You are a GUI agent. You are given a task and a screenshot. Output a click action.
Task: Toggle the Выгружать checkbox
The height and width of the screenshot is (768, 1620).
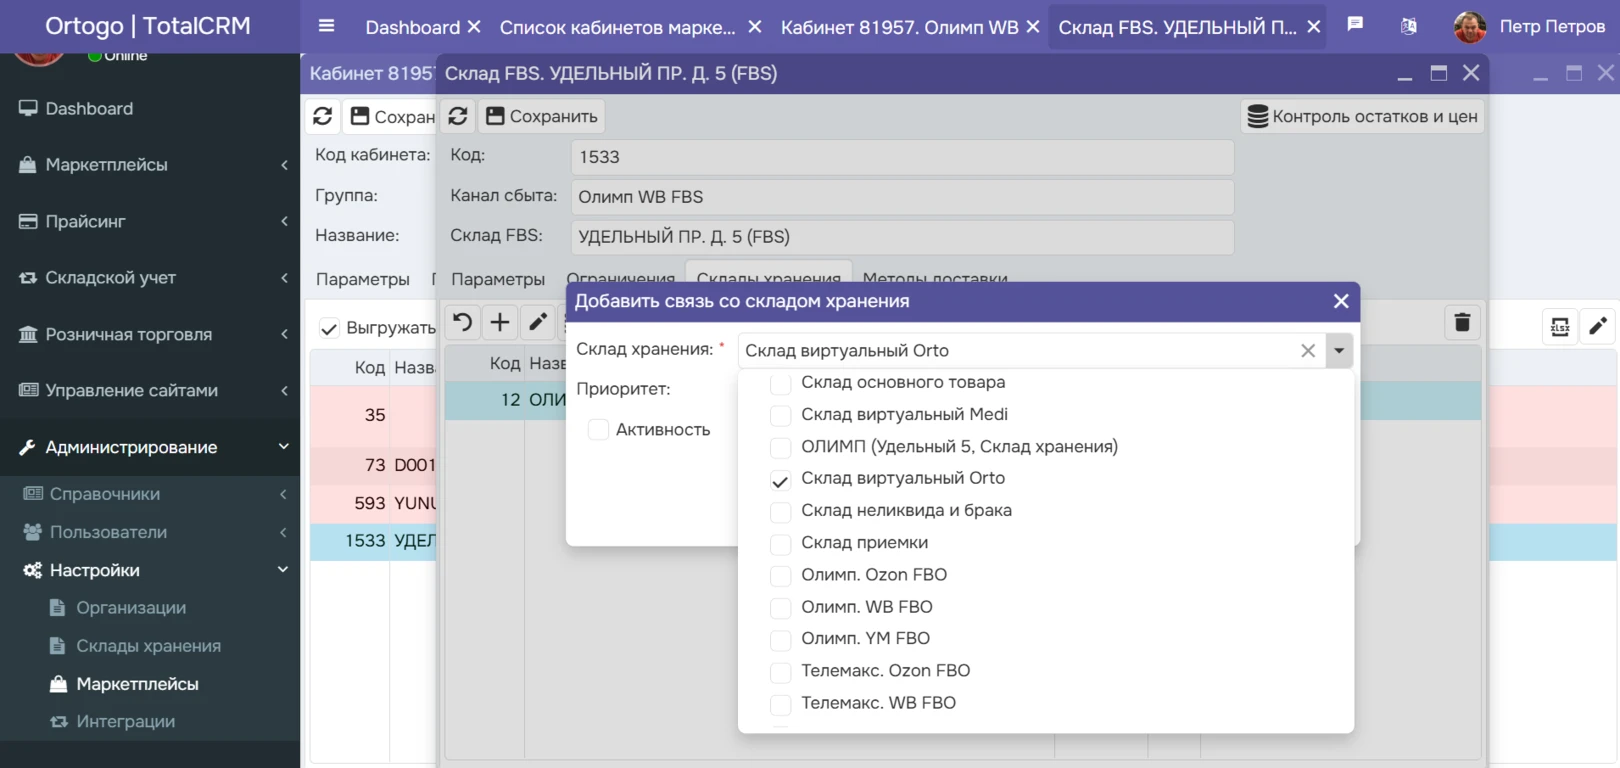pyautogui.click(x=329, y=328)
